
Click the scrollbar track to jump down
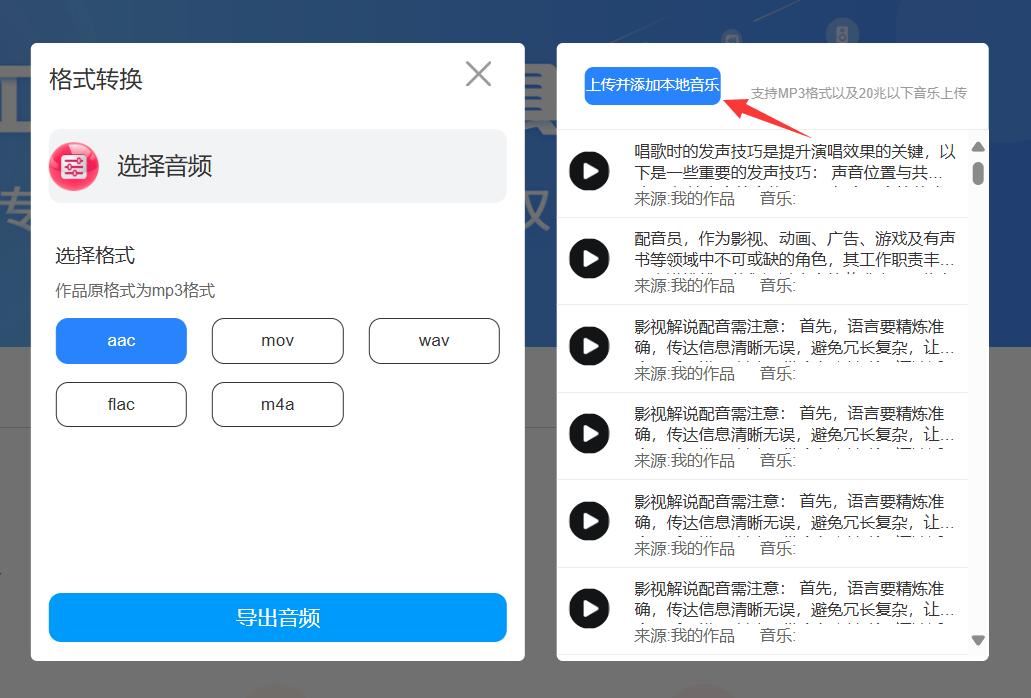(977, 400)
